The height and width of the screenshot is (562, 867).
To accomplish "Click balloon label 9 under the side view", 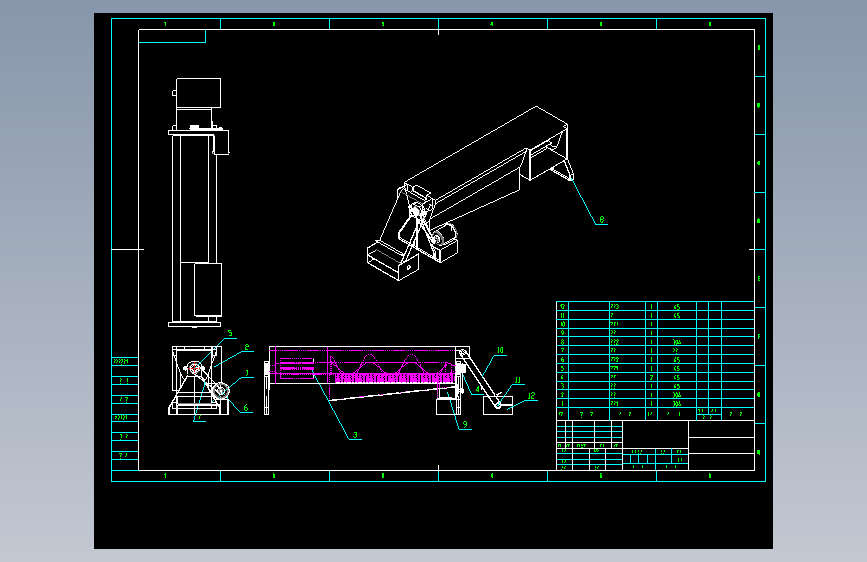I will click(465, 425).
